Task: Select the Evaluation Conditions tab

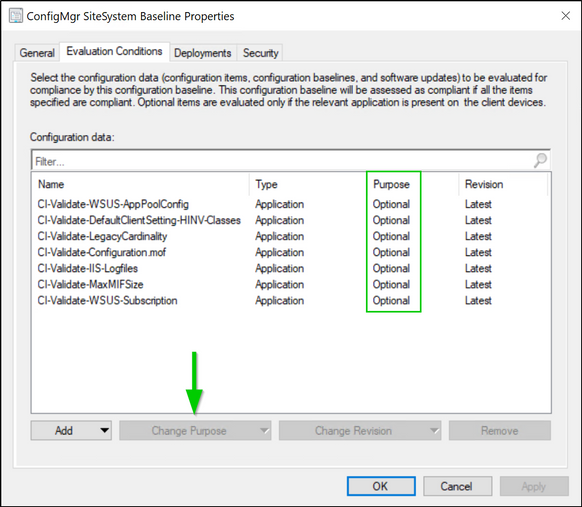Action: [114, 51]
